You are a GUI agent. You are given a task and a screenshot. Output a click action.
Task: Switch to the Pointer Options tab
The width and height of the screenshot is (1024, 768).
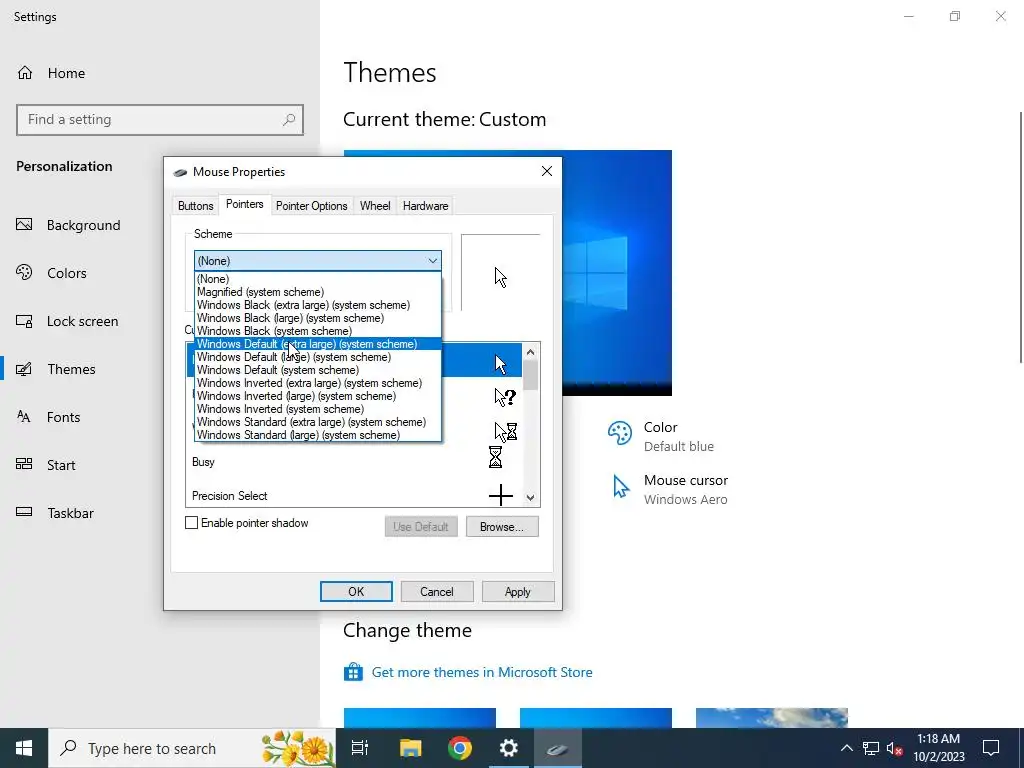(x=312, y=206)
